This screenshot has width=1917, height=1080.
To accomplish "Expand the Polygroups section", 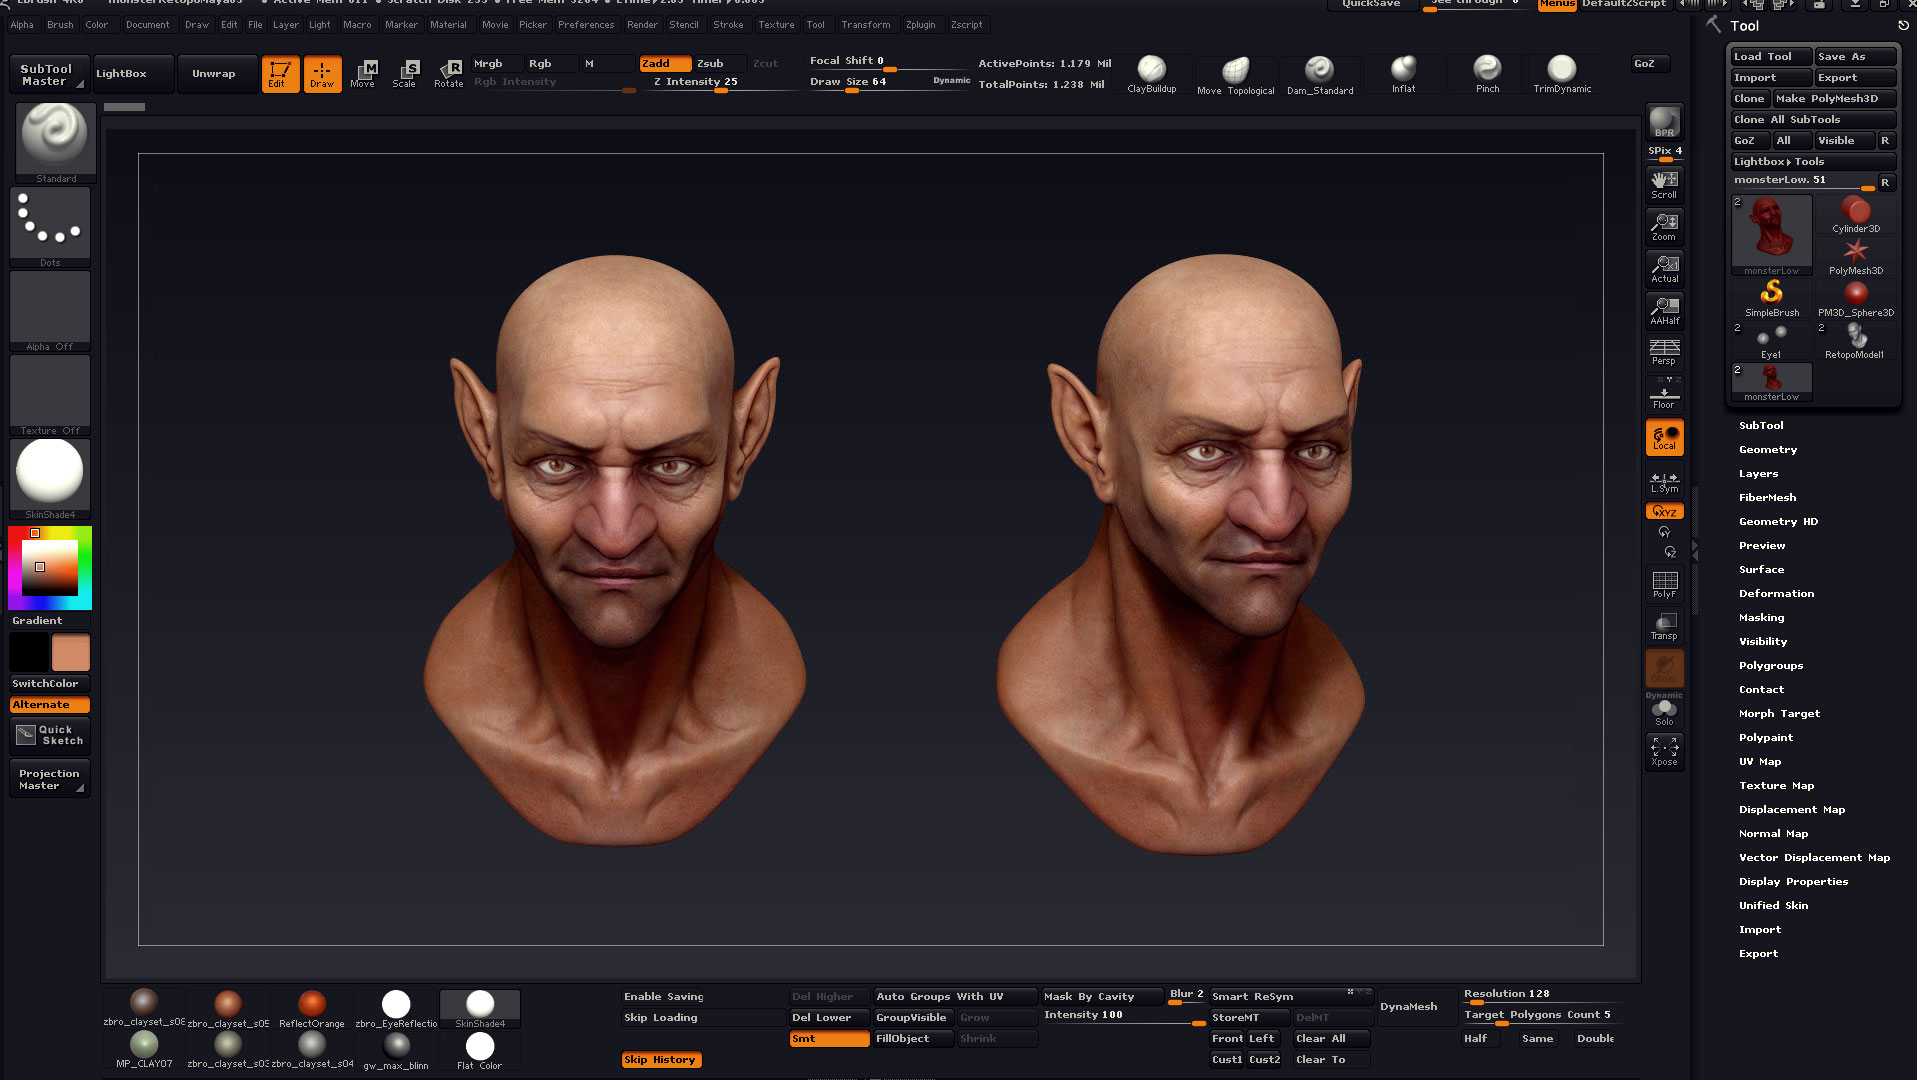I will click(1771, 666).
